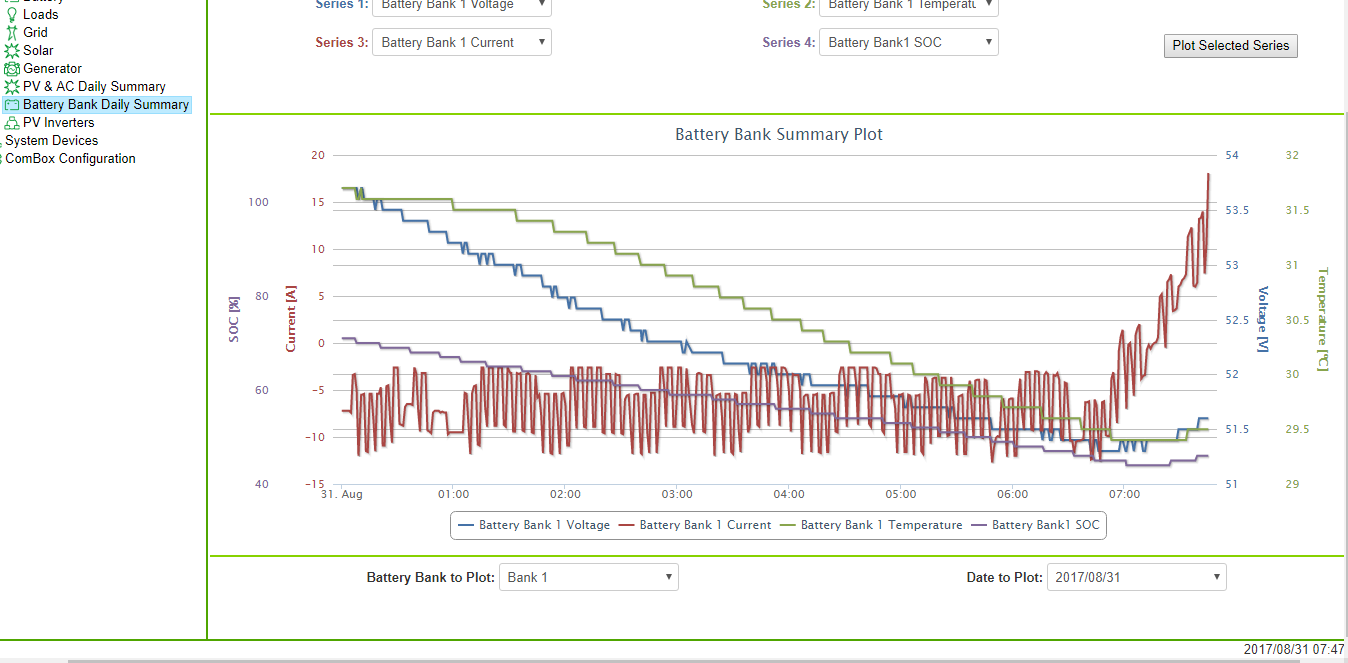
Task: Click the Grid tower icon
Action: click(12, 33)
